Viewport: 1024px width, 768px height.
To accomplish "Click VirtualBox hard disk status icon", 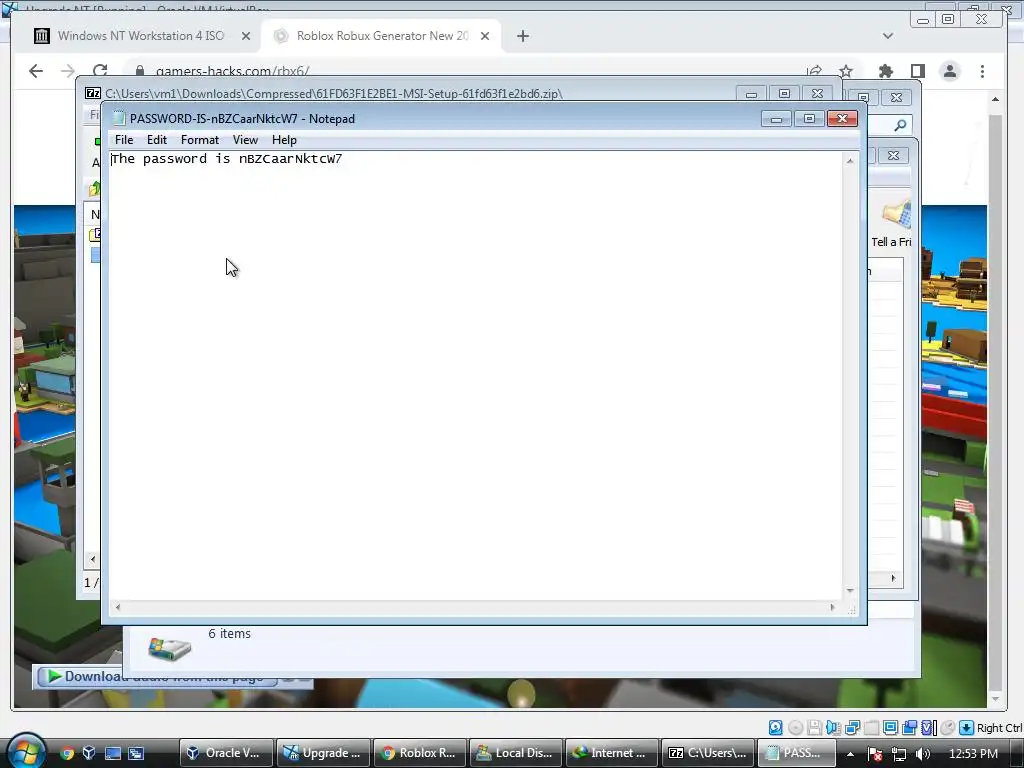I will coord(775,728).
